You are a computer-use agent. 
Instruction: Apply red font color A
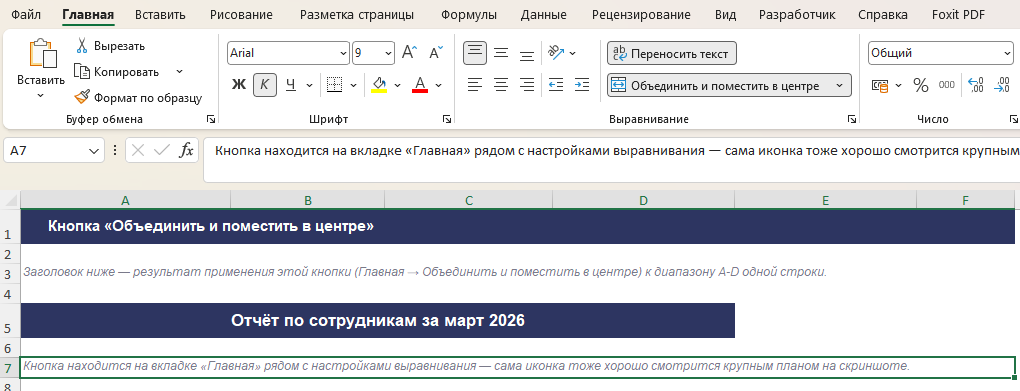coord(420,85)
